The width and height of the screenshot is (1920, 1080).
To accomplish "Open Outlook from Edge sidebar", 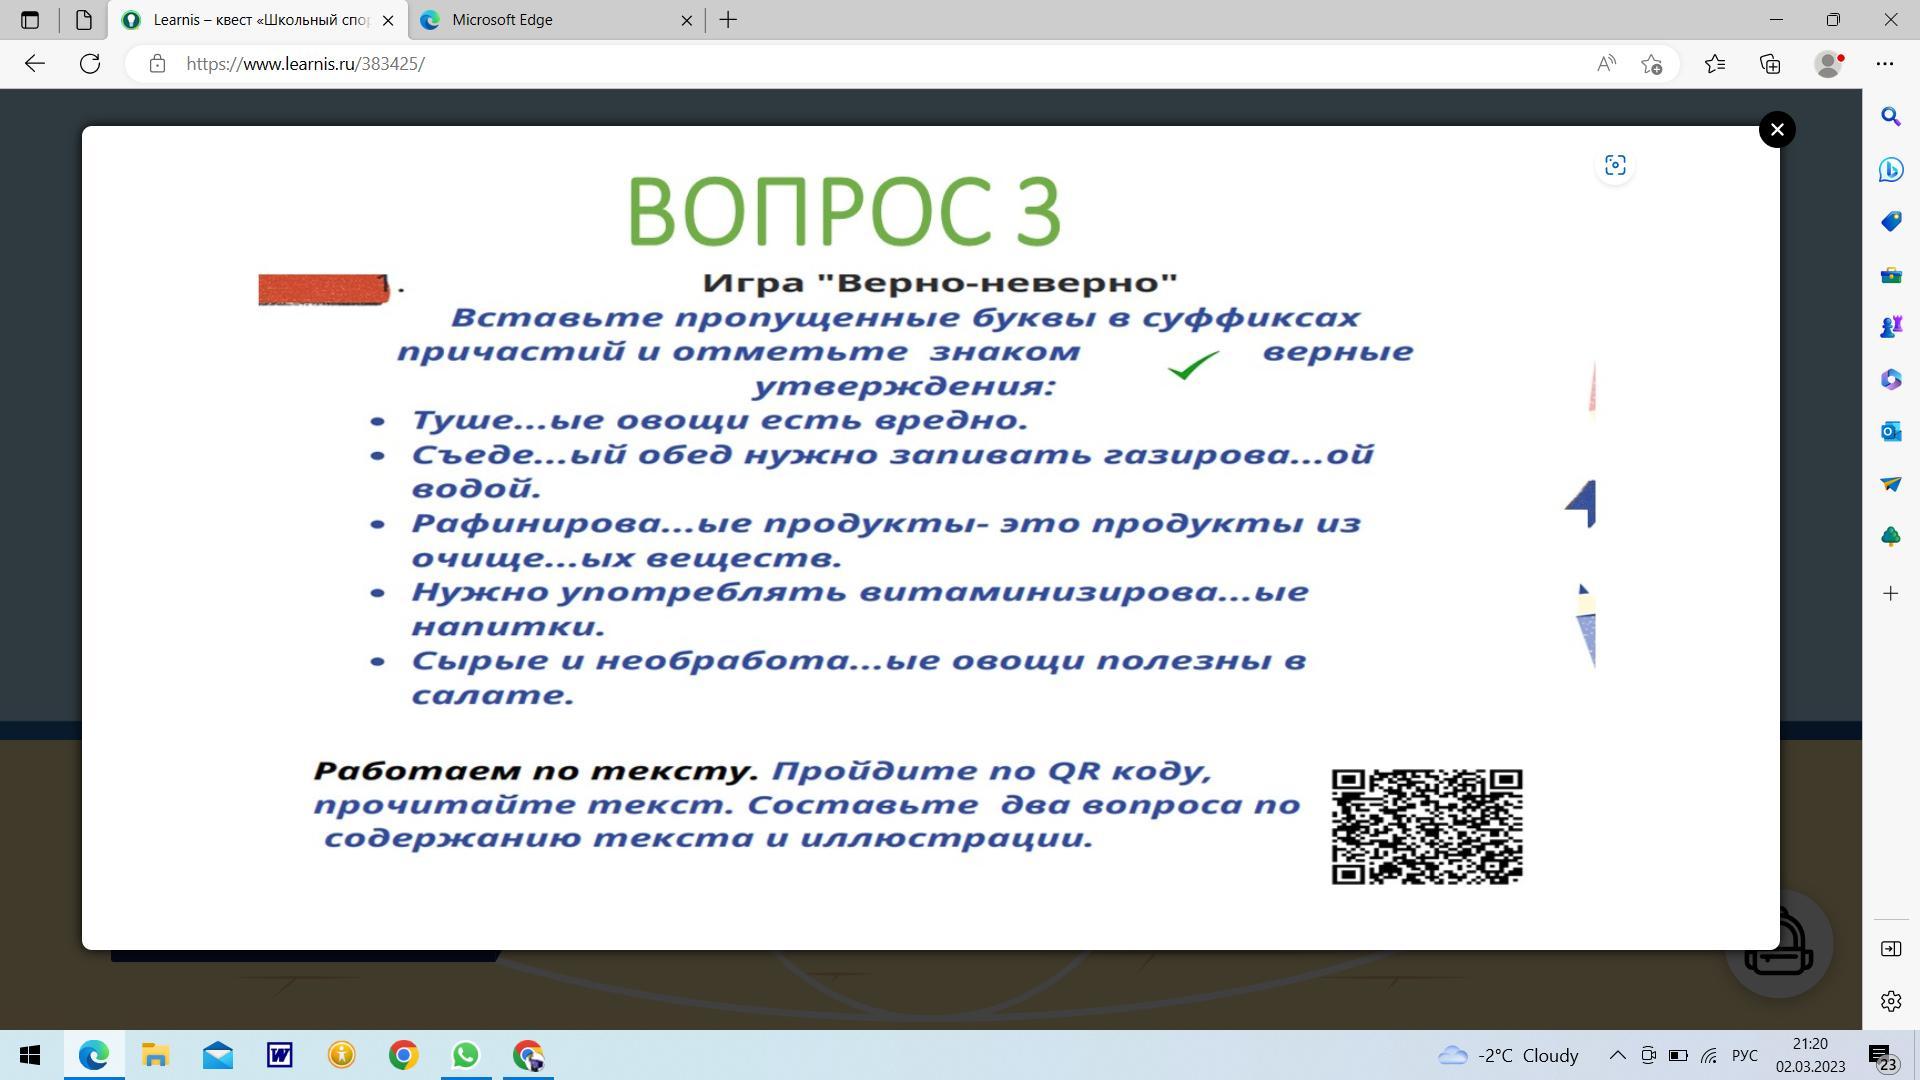I will coord(1890,431).
